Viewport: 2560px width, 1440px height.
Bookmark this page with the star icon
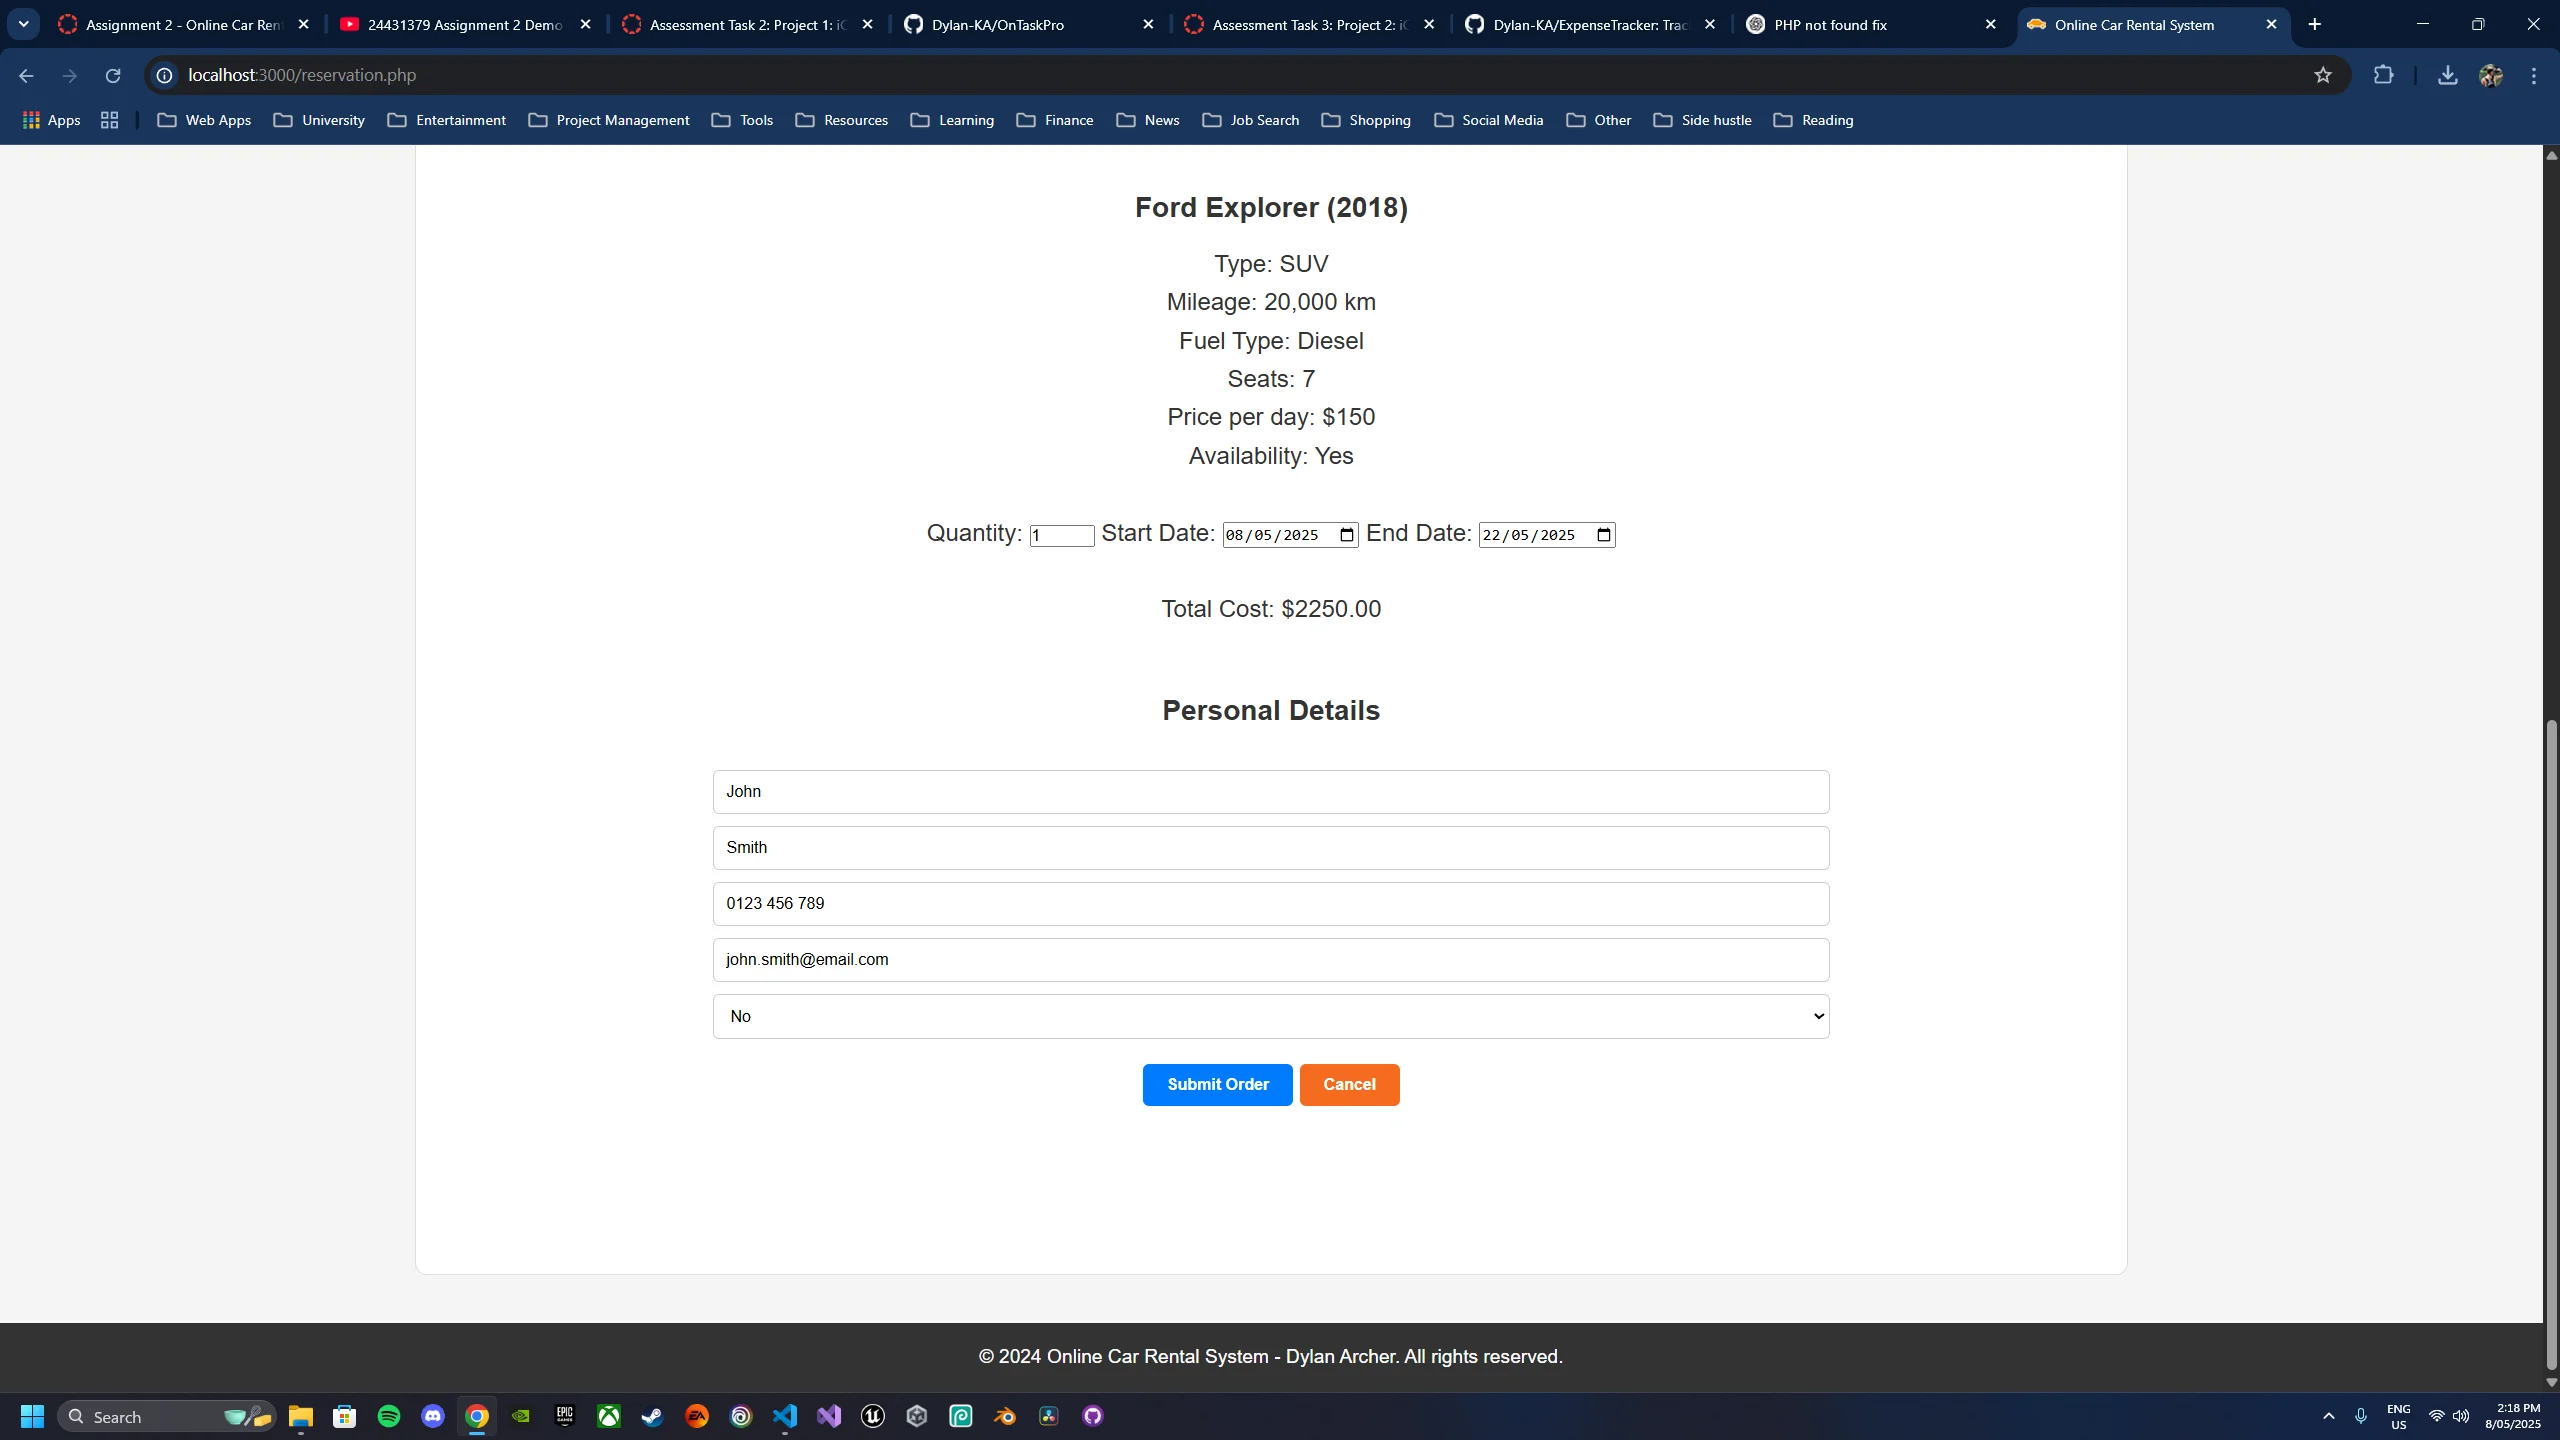[x=2322, y=75]
